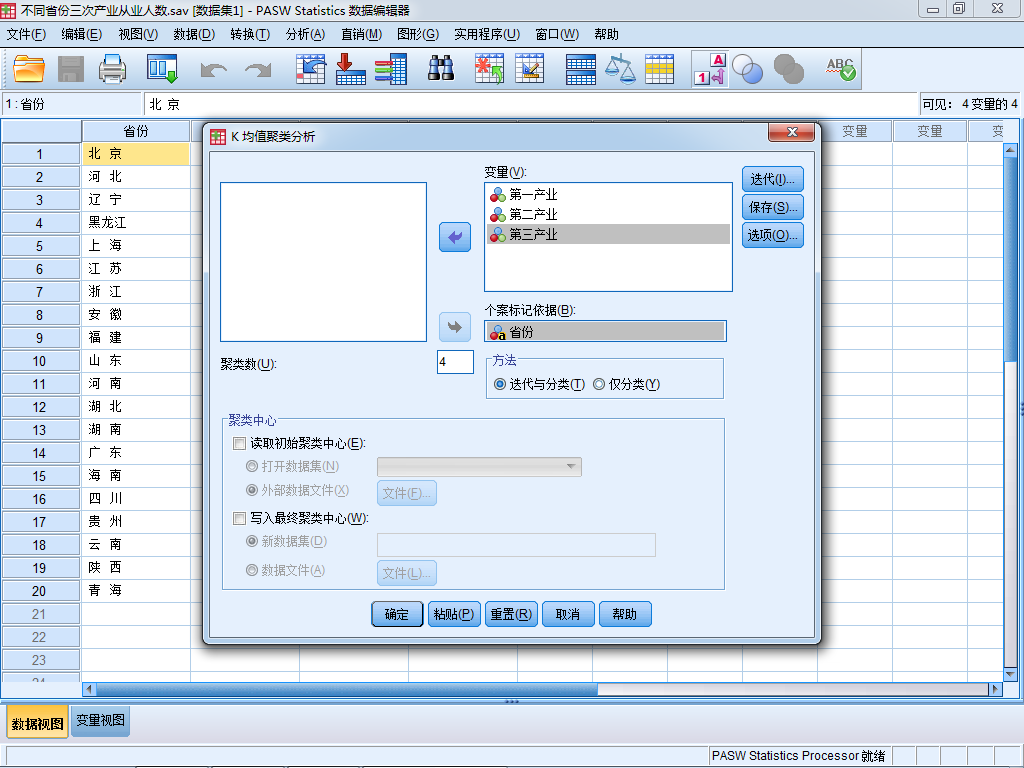Open the 编辑 menu
This screenshot has width=1024, height=768.
click(x=82, y=34)
